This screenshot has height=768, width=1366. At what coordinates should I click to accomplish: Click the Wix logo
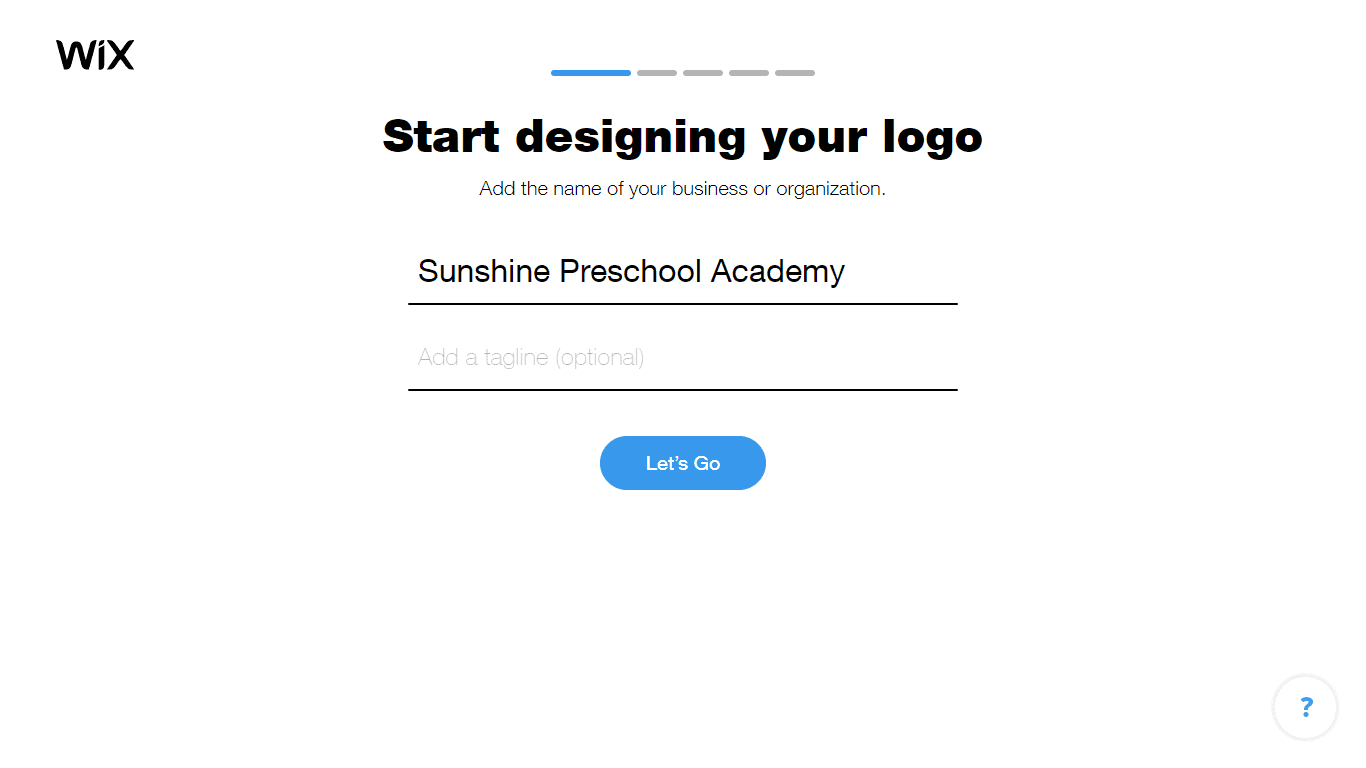point(95,55)
